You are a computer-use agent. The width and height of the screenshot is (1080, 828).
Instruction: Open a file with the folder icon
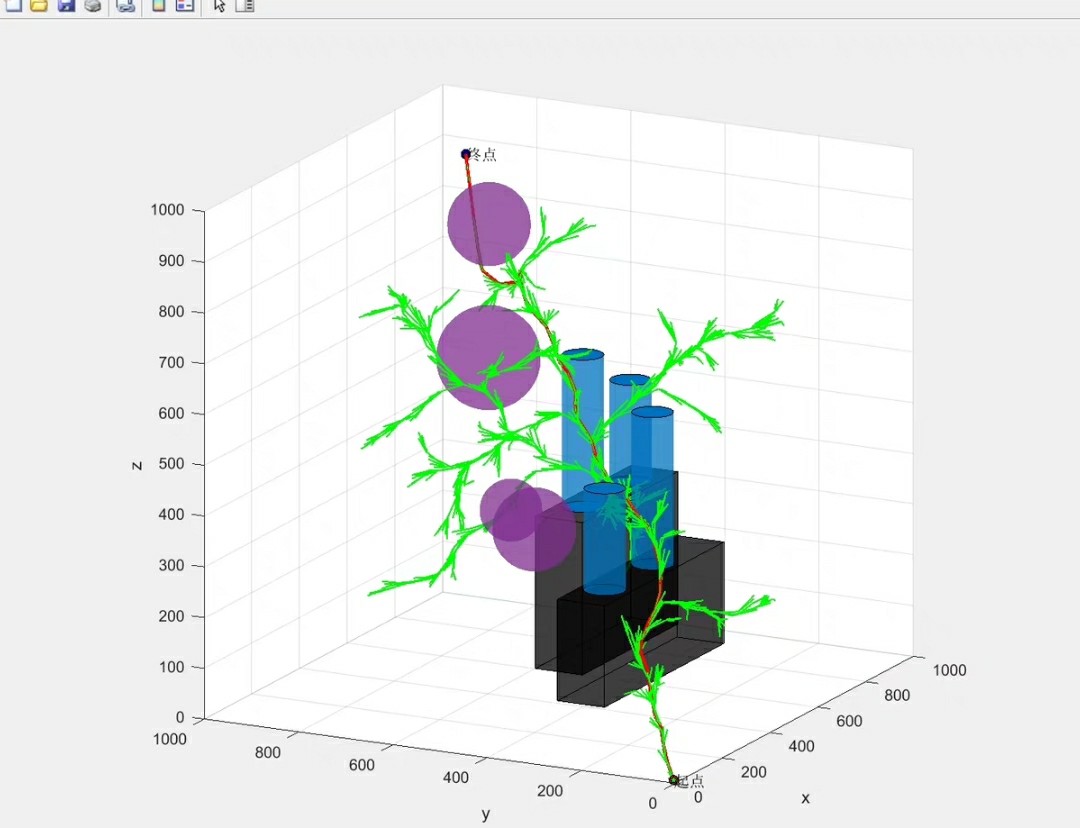coord(39,6)
